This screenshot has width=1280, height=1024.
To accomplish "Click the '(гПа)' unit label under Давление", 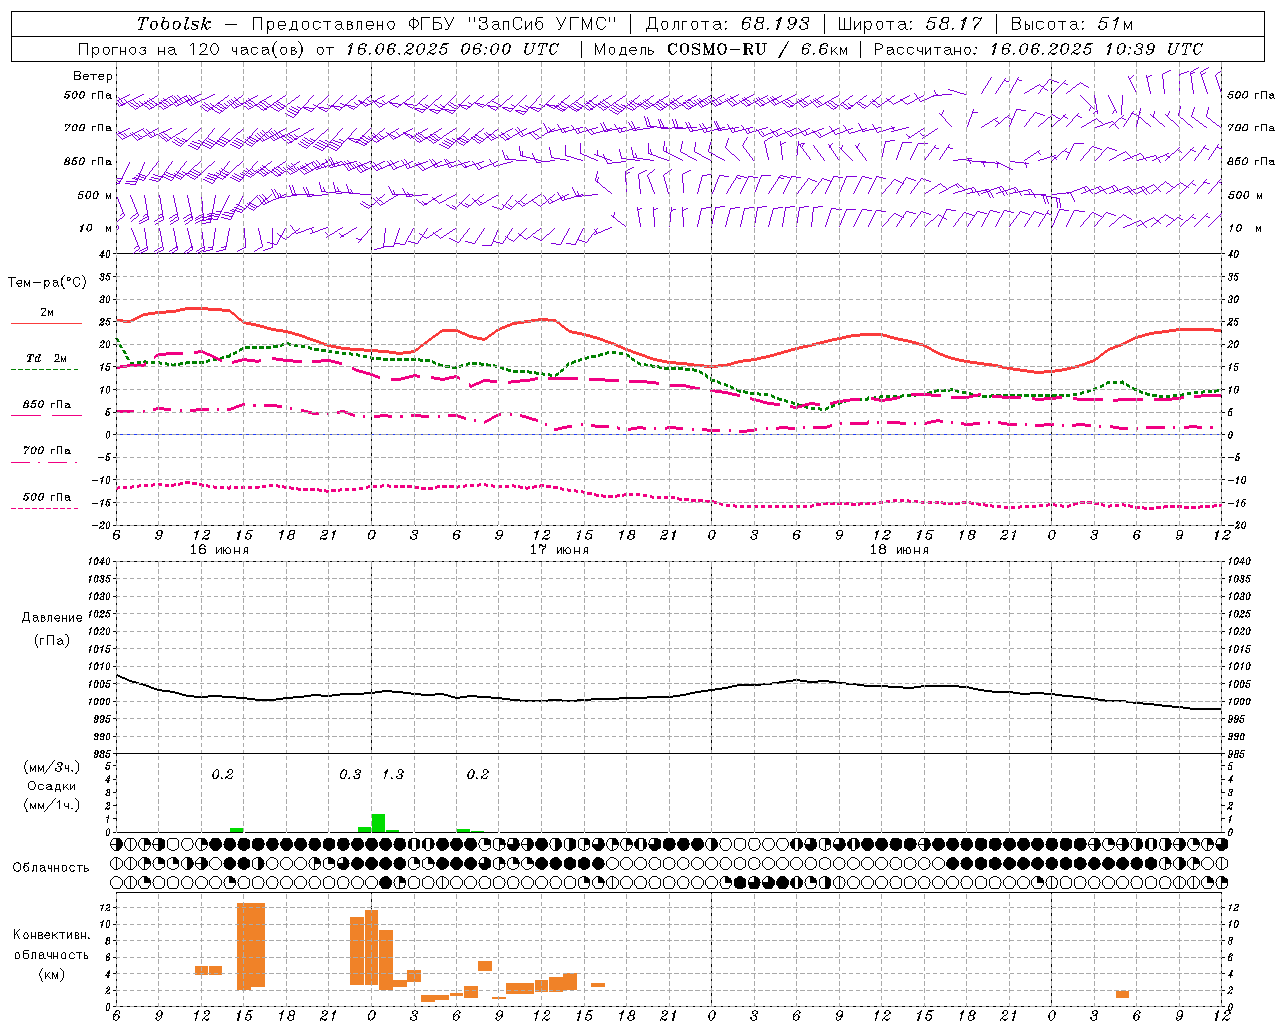I will point(52,640).
